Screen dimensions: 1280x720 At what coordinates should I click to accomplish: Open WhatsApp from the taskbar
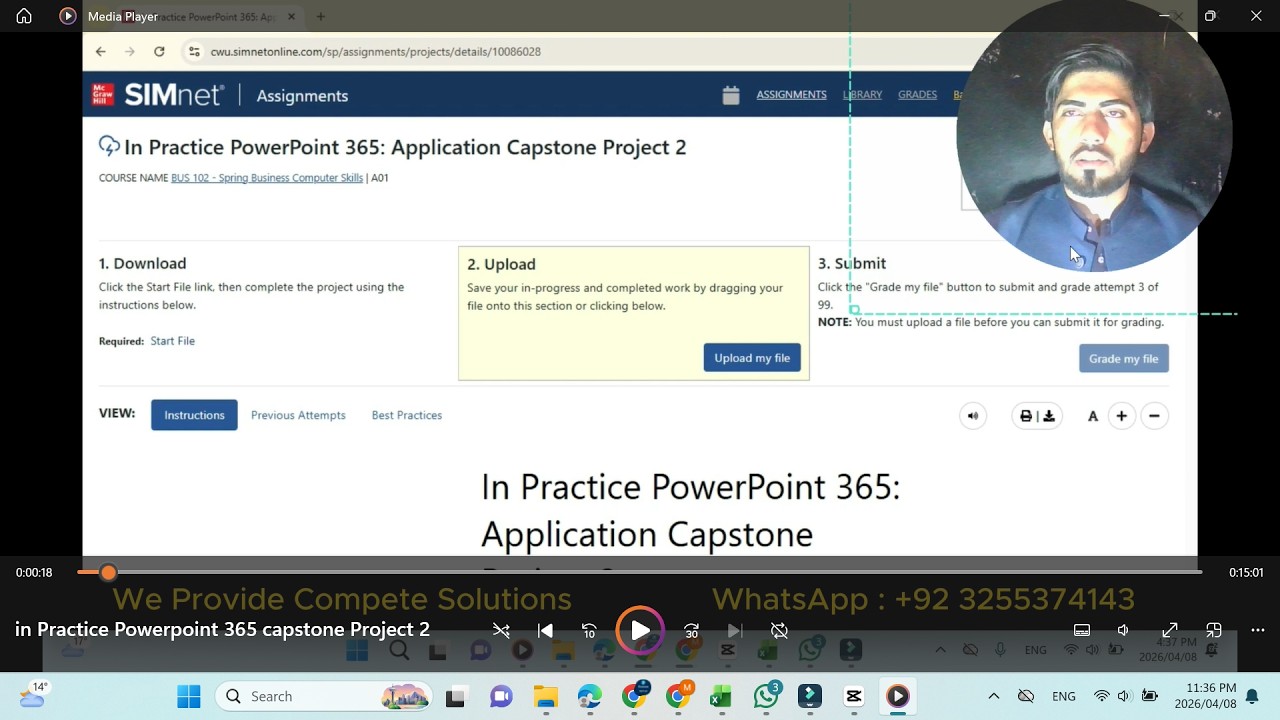(x=766, y=696)
